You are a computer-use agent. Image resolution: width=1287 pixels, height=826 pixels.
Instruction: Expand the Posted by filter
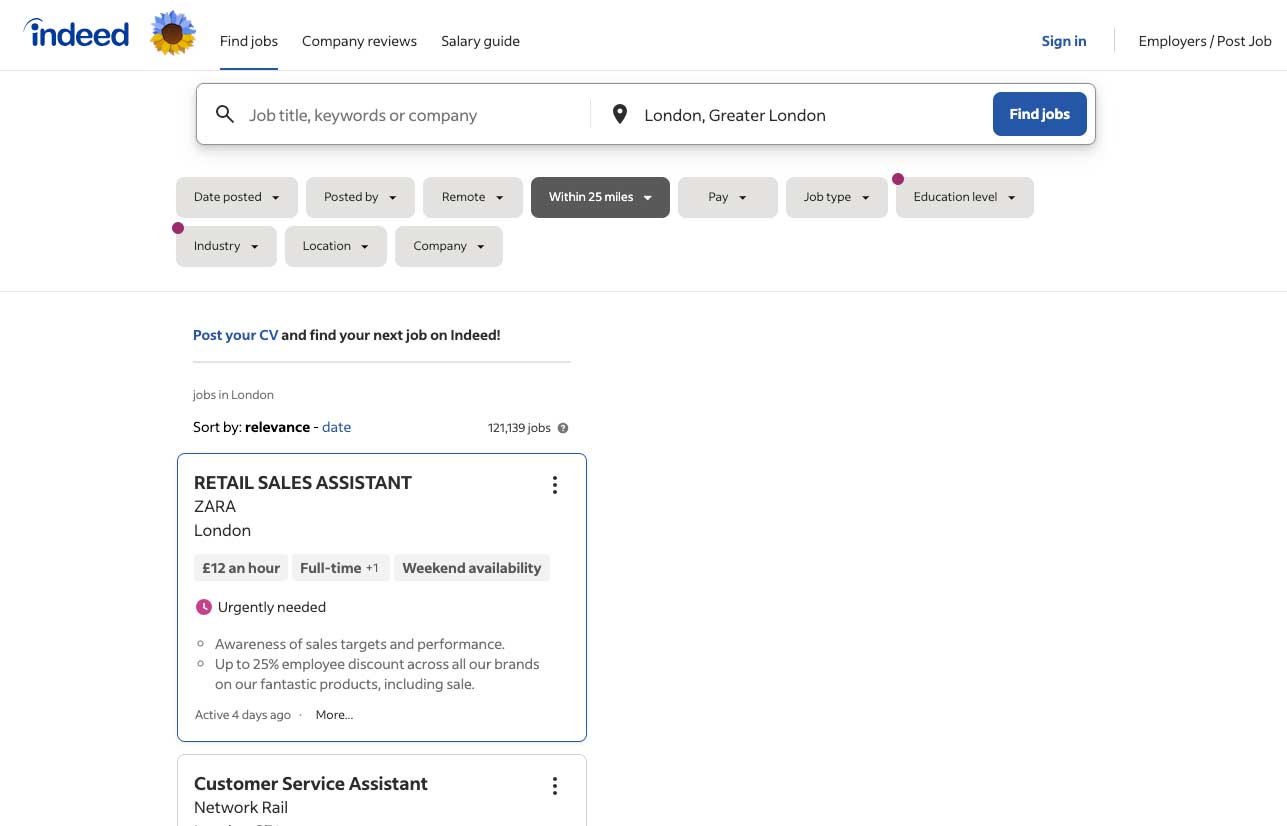tap(360, 197)
